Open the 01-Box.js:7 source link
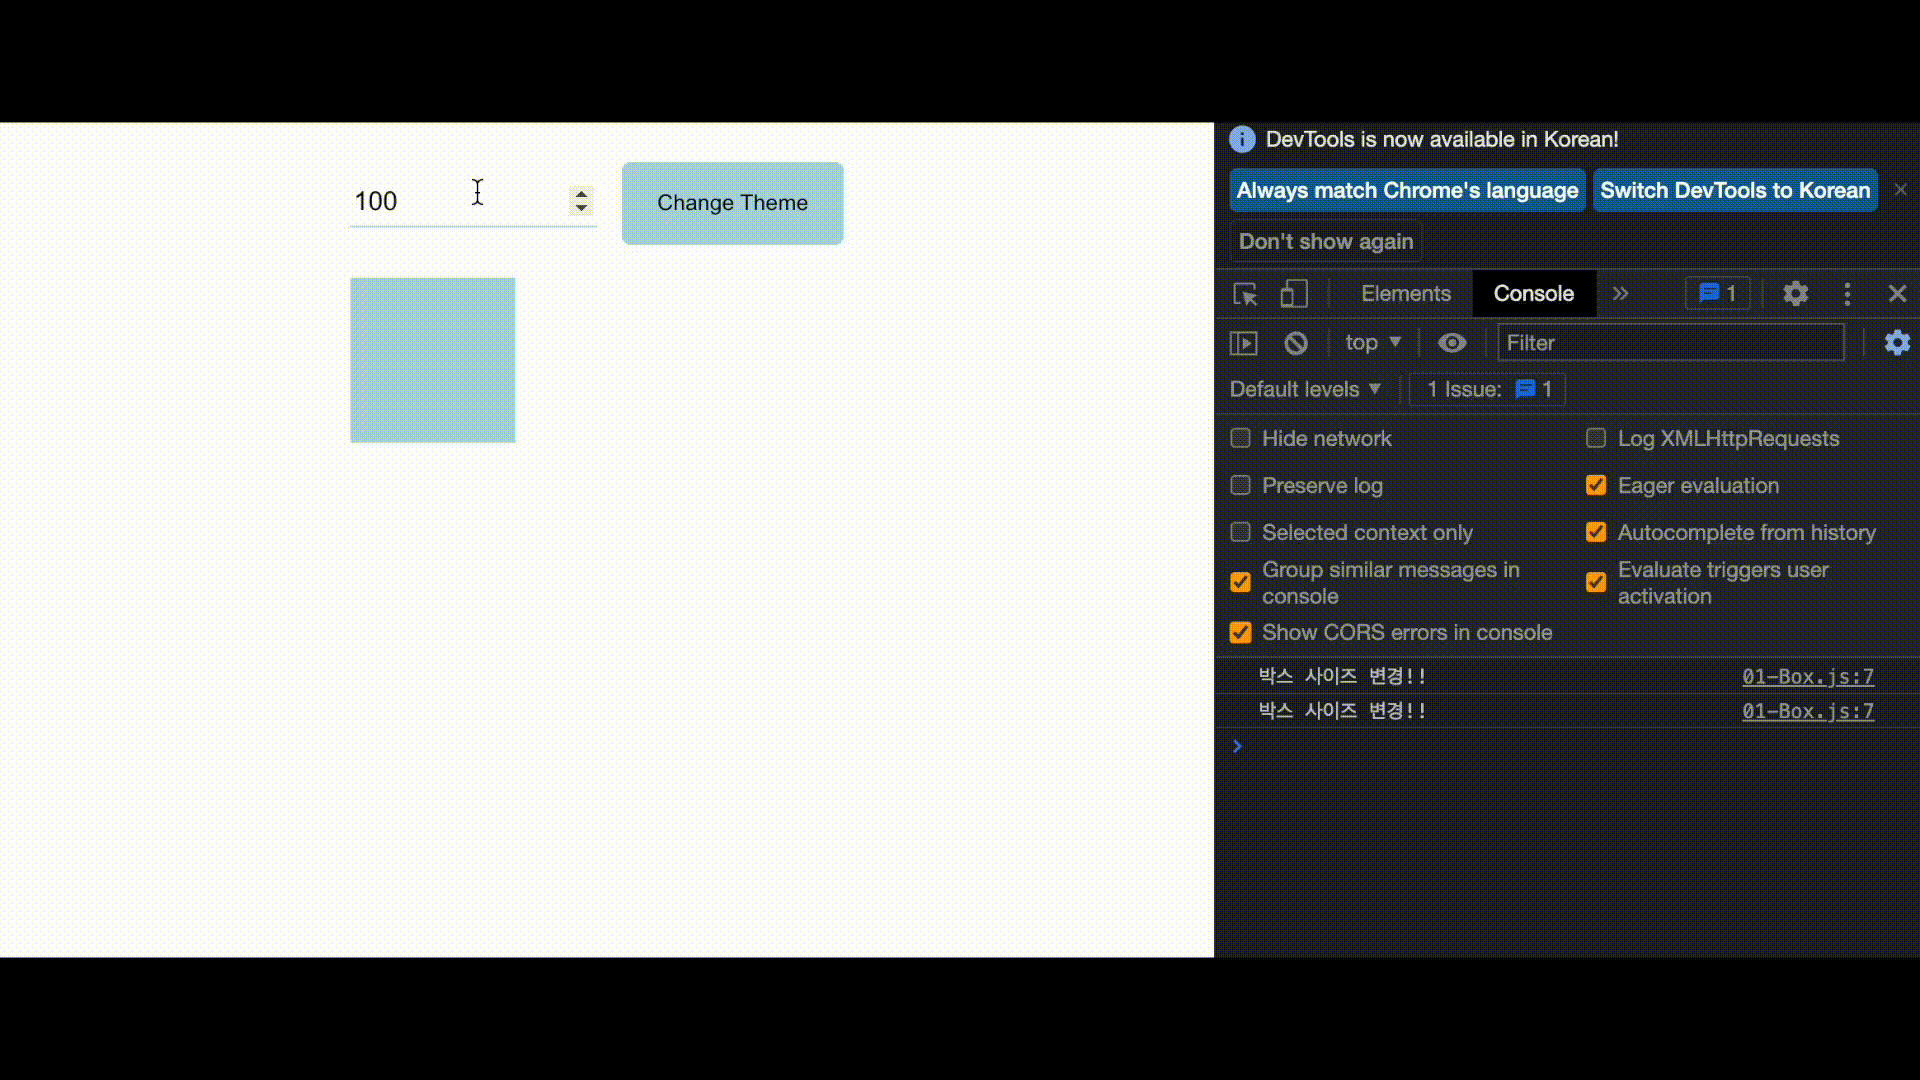 [1807, 677]
